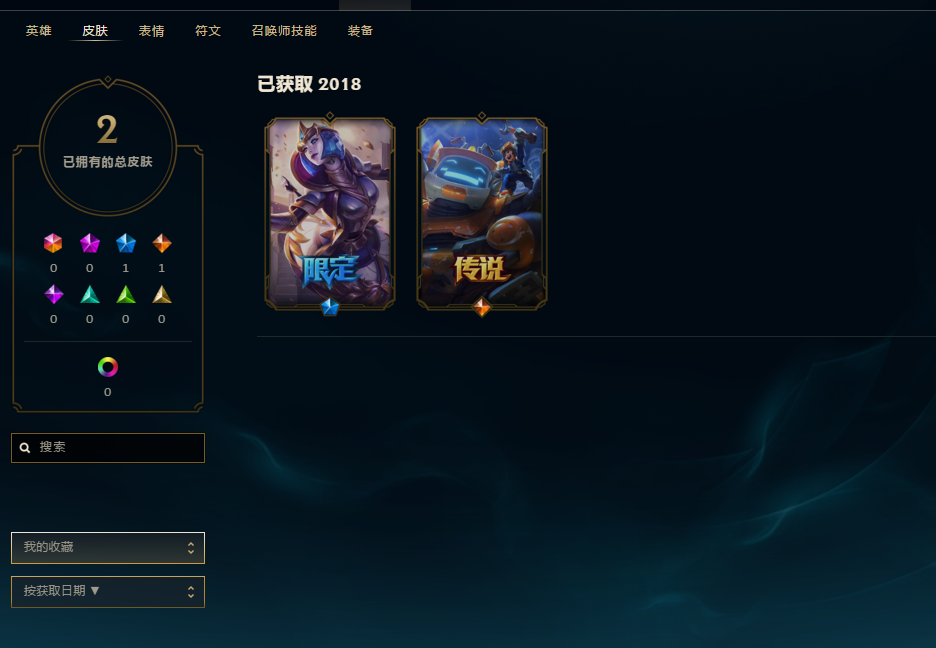
Task: Open the 装备 tab
Action: click(x=361, y=30)
